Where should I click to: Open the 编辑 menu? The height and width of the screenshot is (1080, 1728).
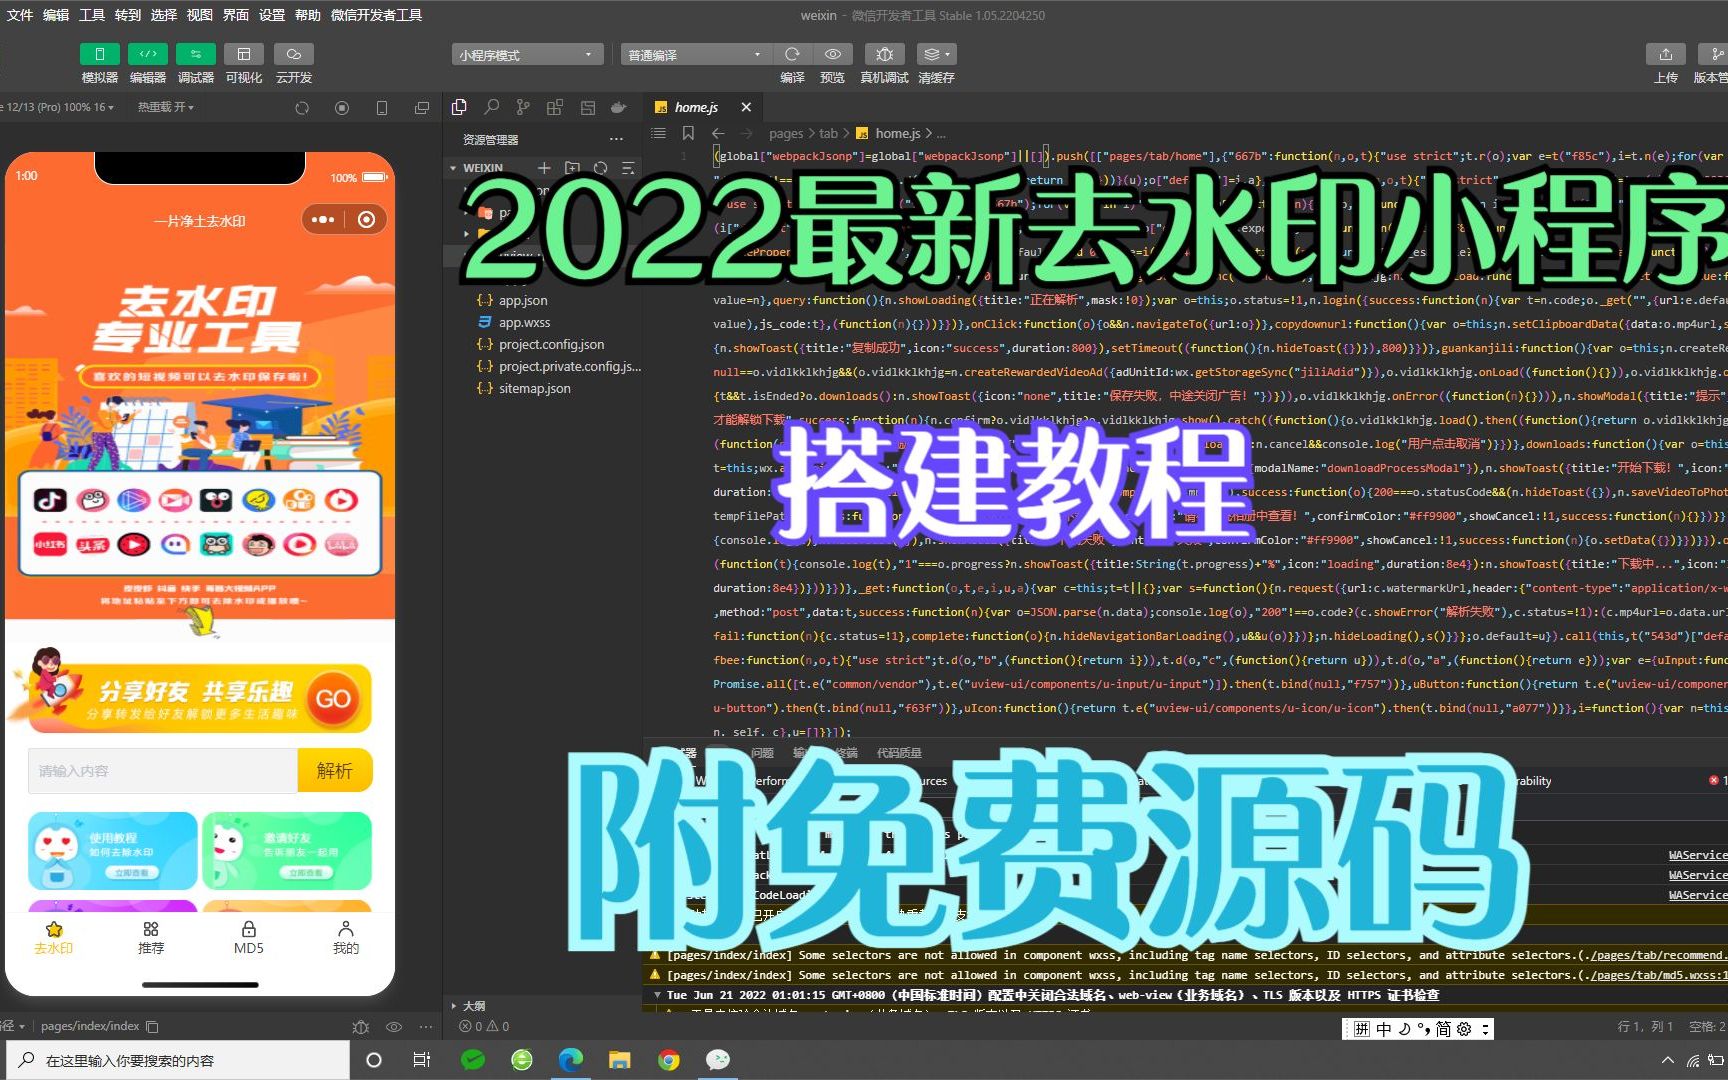click(x=56, y=15)
